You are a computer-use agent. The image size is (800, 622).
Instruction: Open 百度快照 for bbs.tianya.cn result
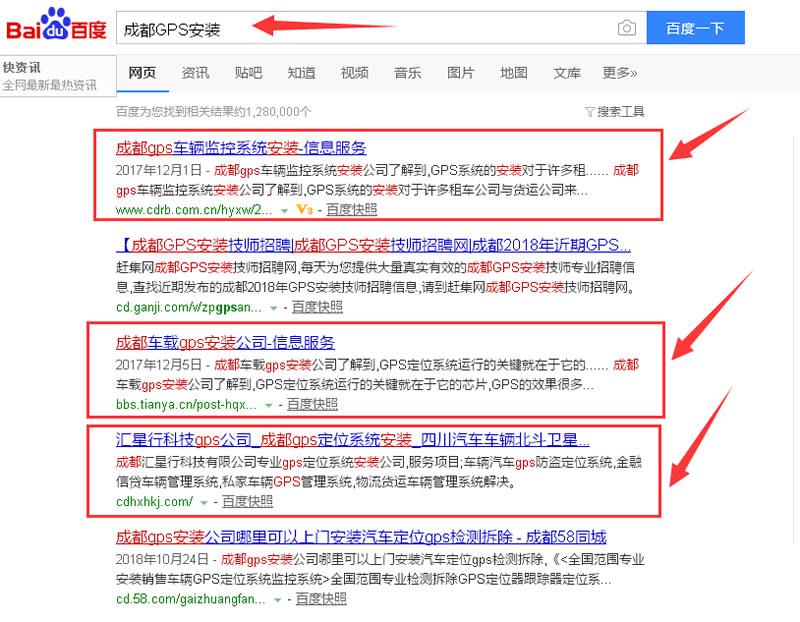[312, 405]
